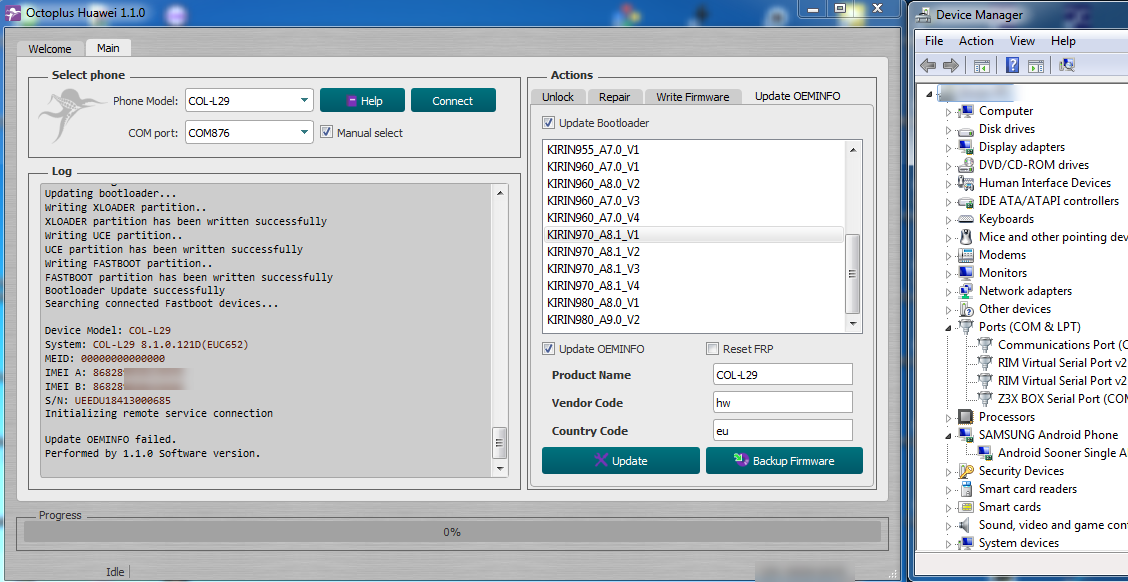Viewport: 1128px width, 582px height.
Task: Collapse Ports (COM & LPT) node
Action: point(948,327)
